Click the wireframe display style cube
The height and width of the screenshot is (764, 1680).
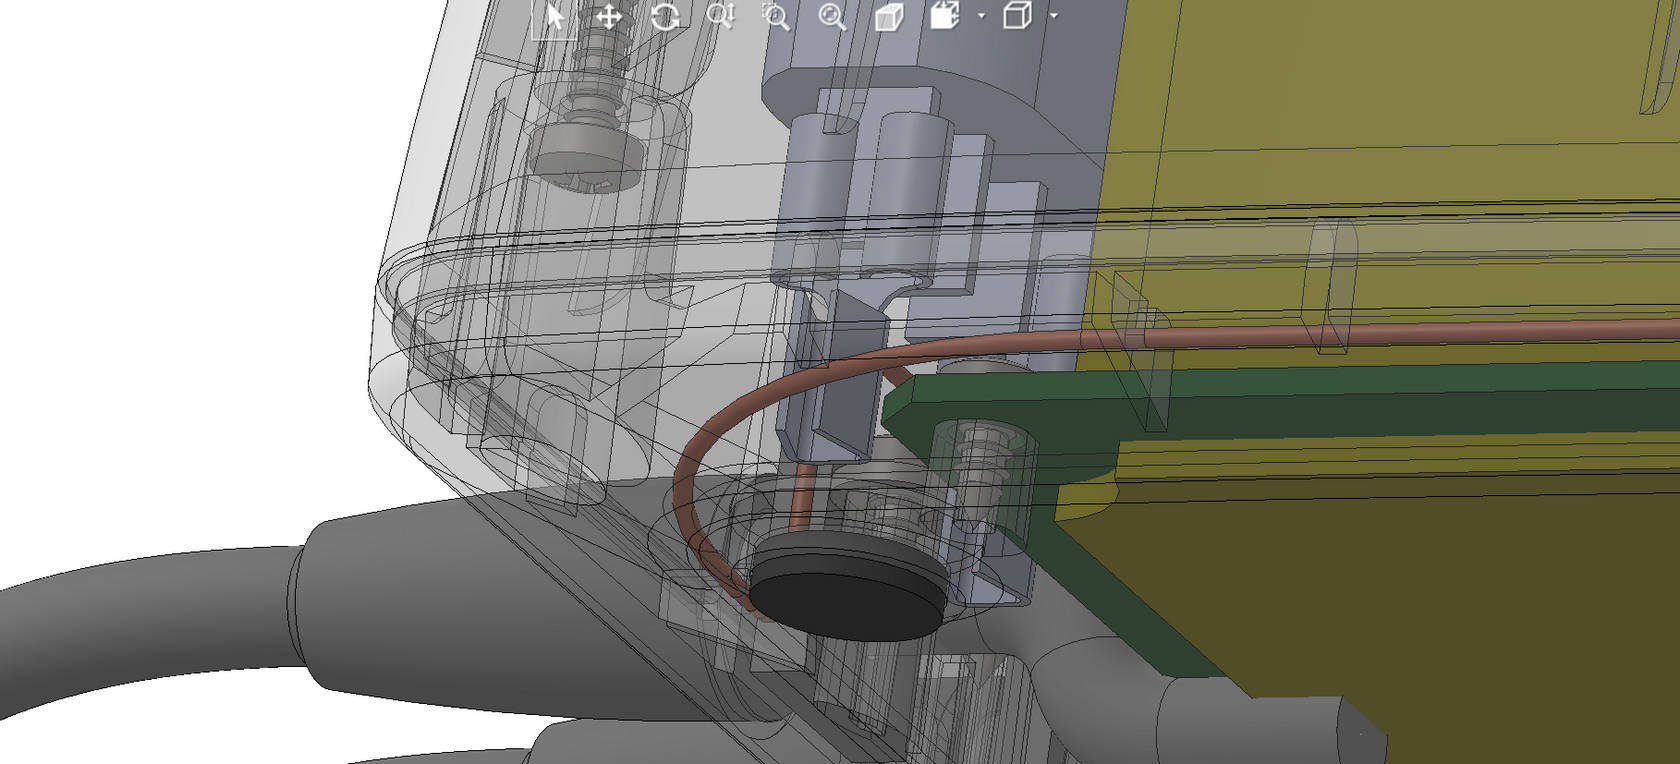pos(1016,17)
